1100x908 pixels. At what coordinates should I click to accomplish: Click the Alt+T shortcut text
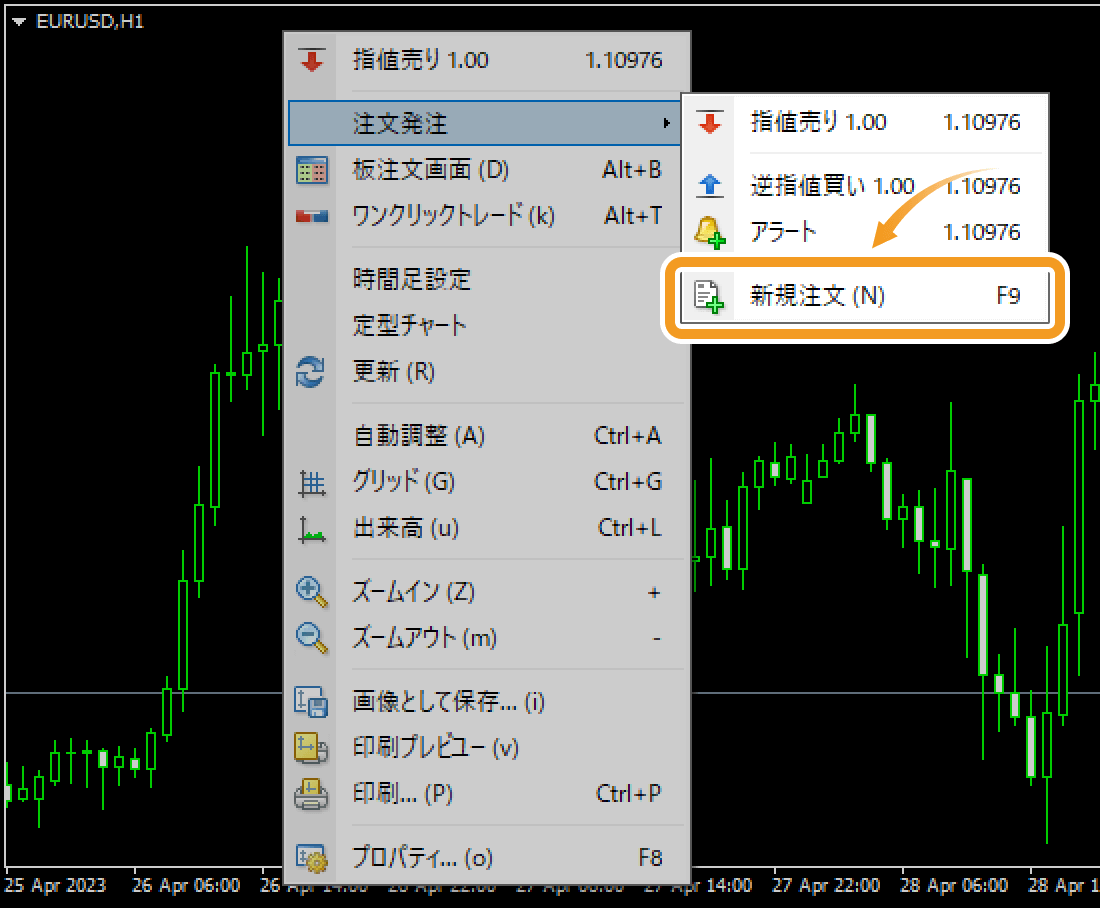pos(633,215)
